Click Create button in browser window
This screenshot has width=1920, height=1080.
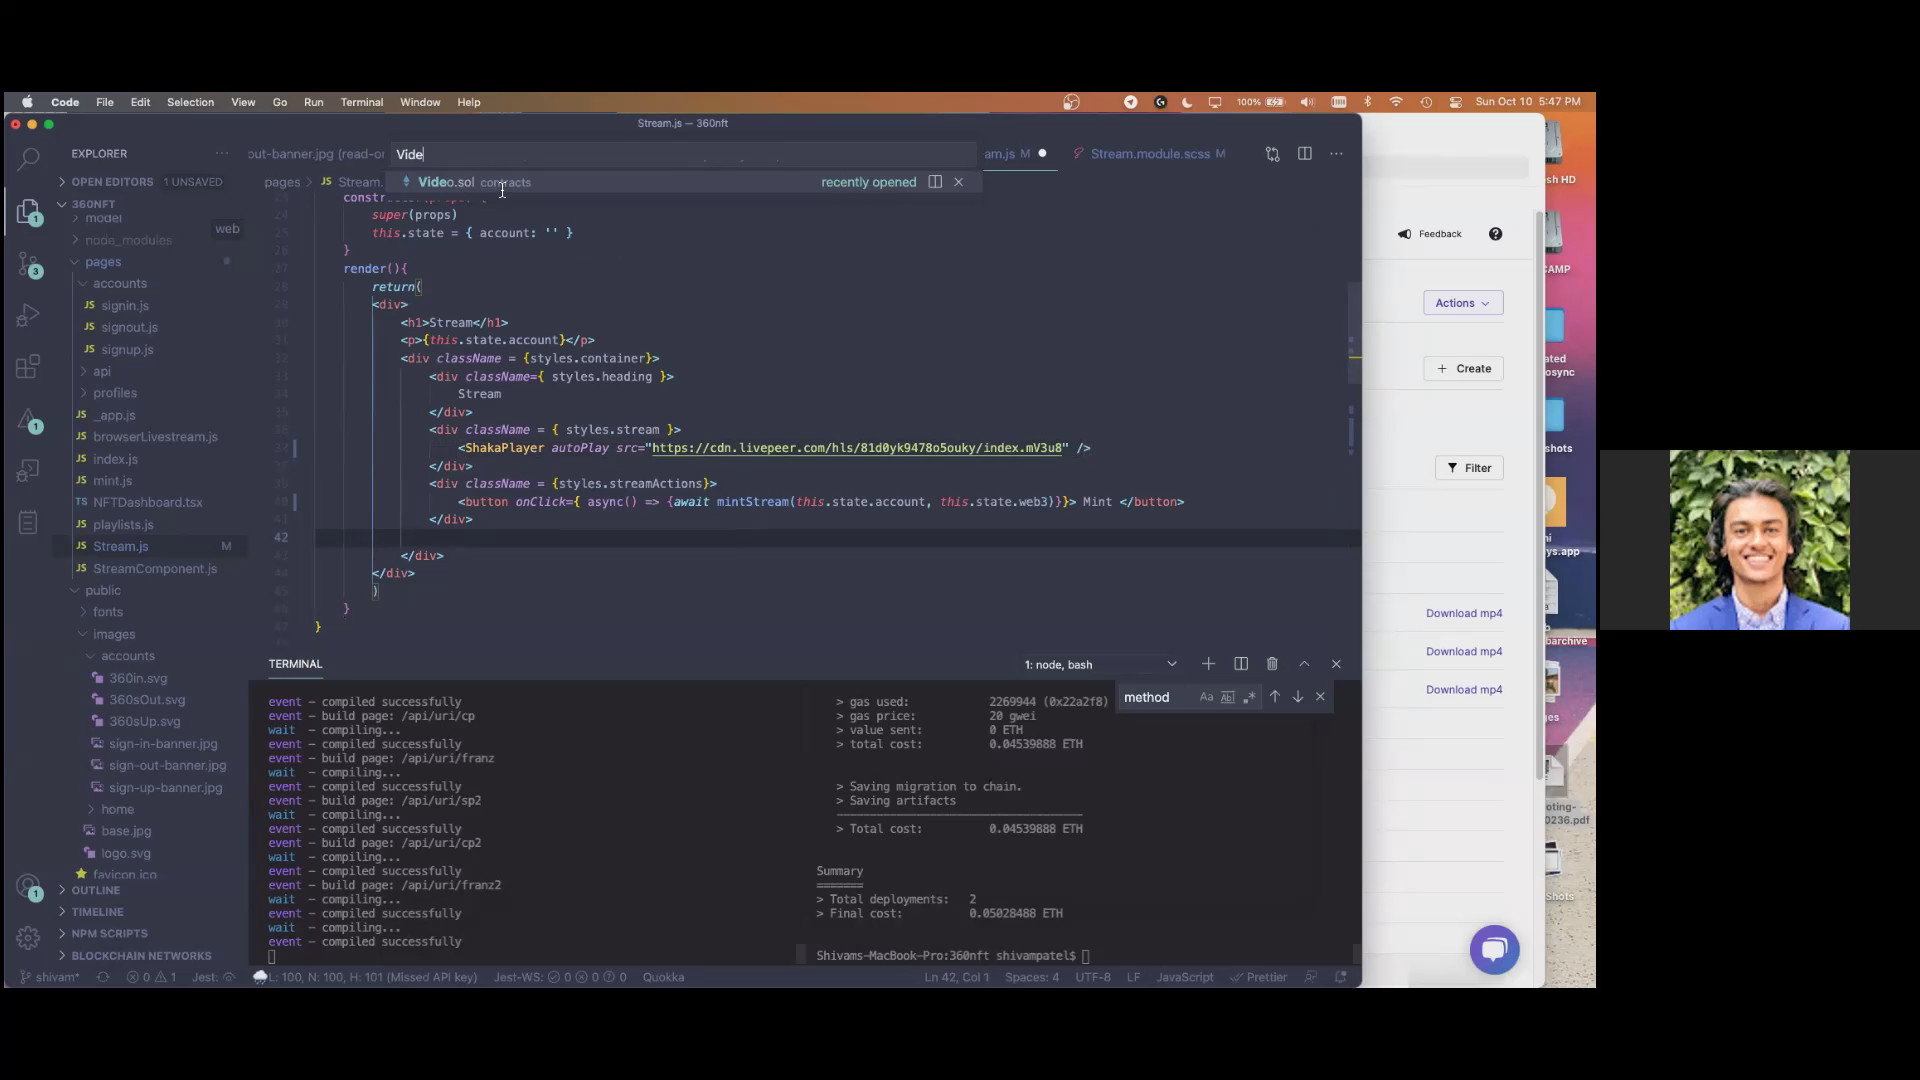(x=1463, y=369)
